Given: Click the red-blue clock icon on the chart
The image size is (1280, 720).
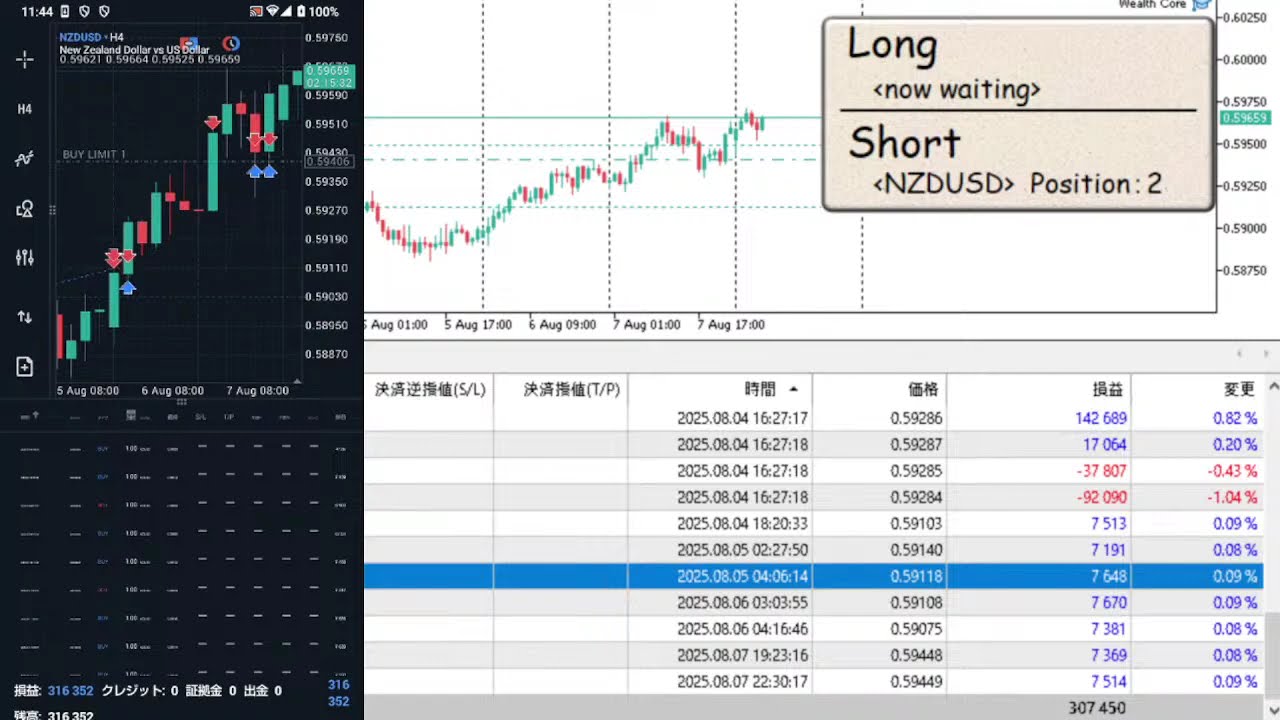Looking at the screenshot, I should click(230, 43).
